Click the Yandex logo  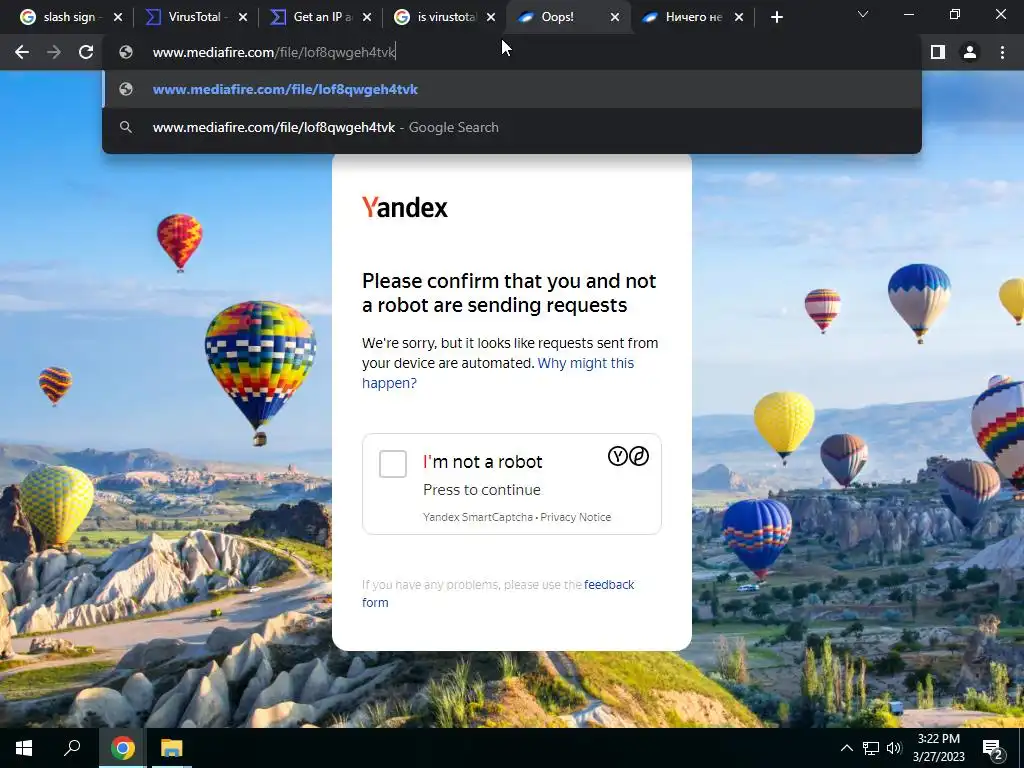405,208
